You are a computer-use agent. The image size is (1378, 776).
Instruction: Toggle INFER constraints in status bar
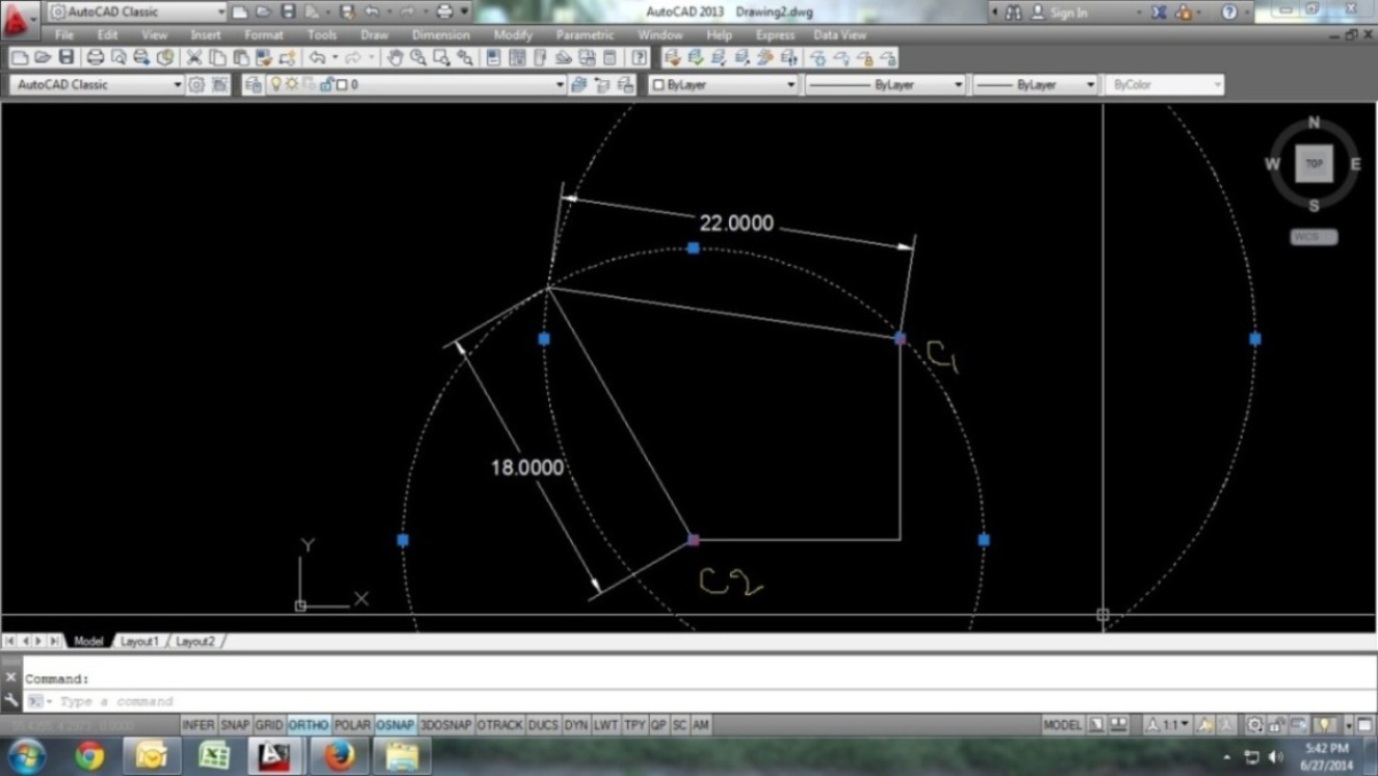point(198,725)
